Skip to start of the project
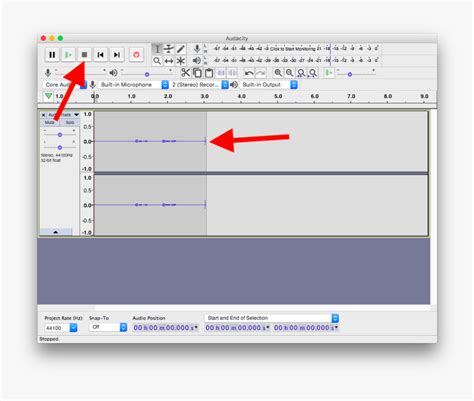 click(x=100, y=55)
